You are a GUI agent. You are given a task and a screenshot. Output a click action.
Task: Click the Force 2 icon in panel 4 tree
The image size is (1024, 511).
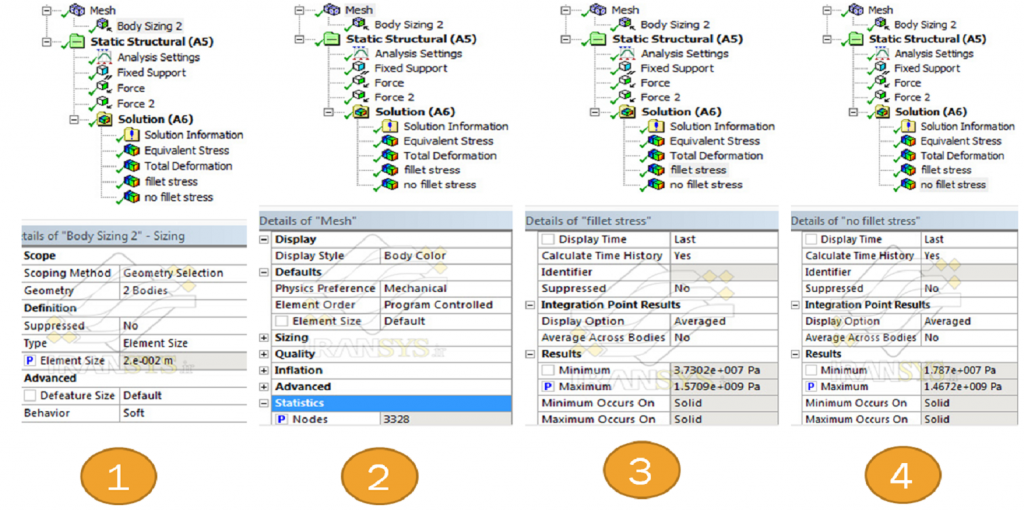pyautogui.click(x=880, y=97)
